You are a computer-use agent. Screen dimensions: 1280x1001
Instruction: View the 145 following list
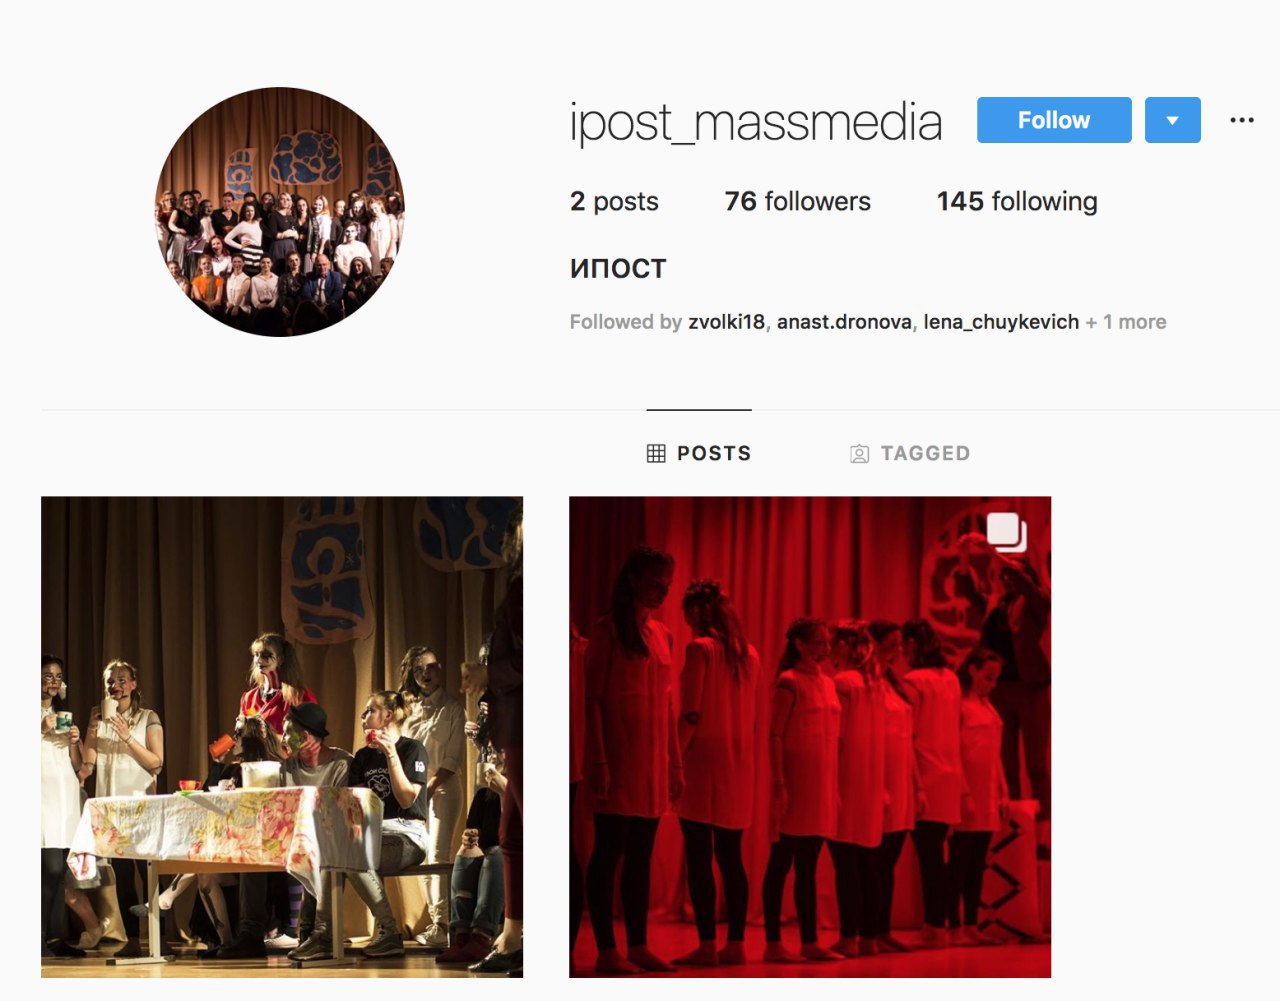click(x=1017, y=201)
